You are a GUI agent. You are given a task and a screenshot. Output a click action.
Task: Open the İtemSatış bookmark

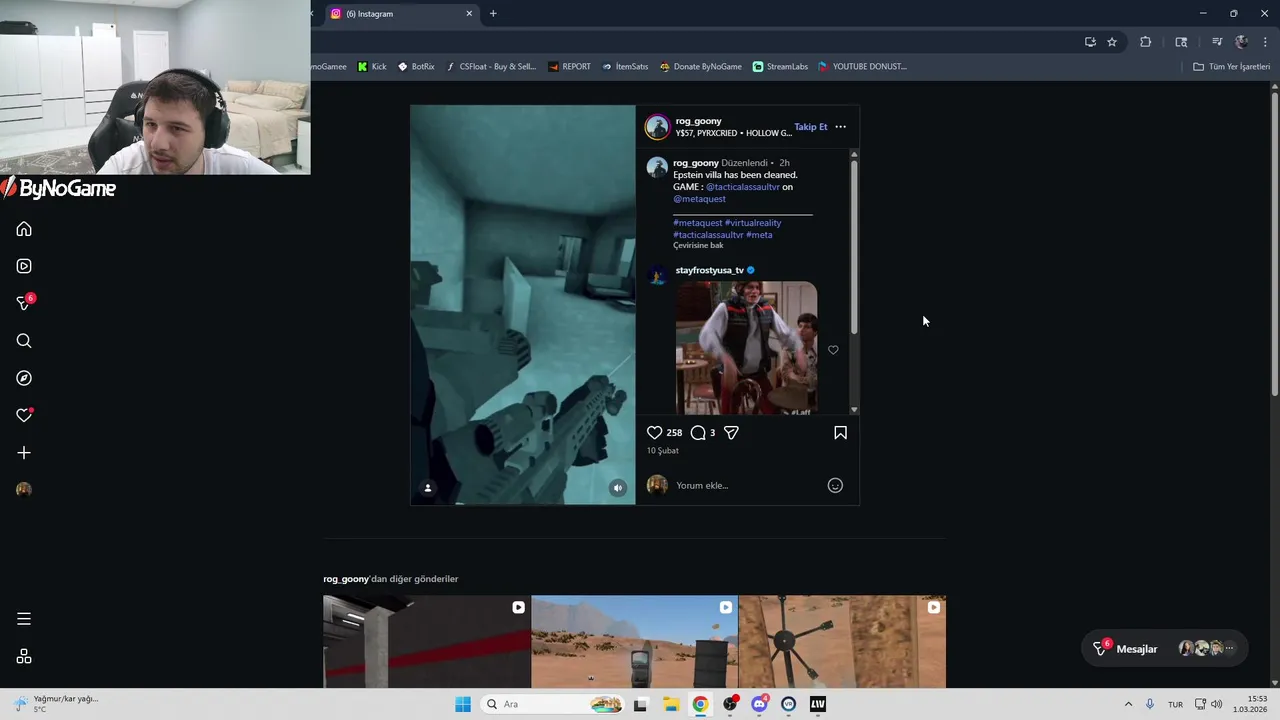pyautogui.click(x=625, y=67)
